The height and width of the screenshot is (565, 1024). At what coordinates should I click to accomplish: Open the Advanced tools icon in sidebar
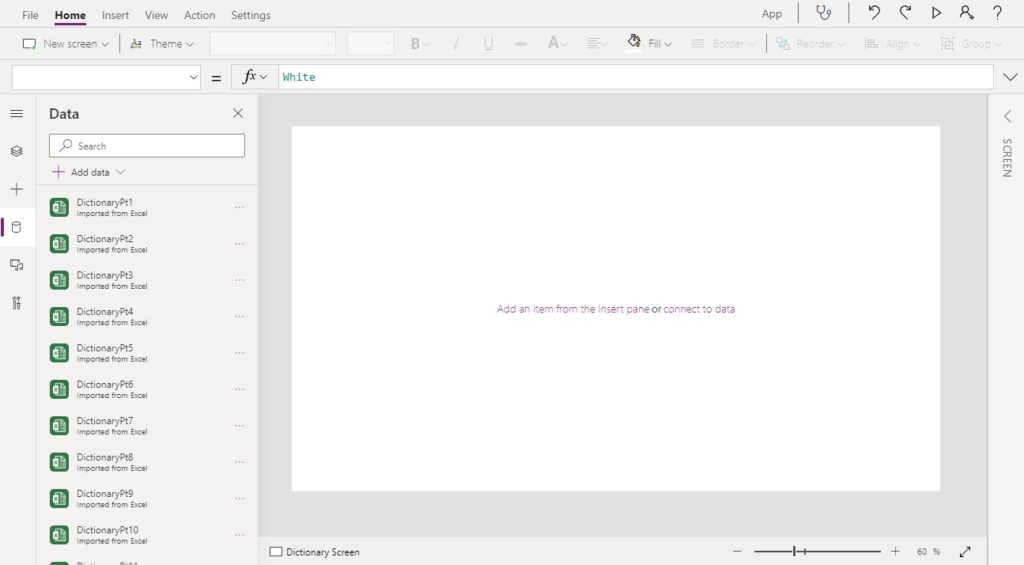[16, 303]
